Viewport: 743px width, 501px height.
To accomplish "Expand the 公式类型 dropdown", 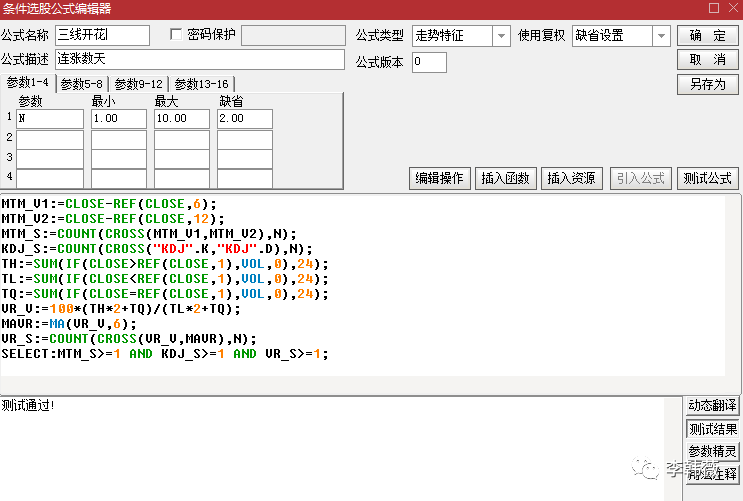I will click(x=501, y=36).
